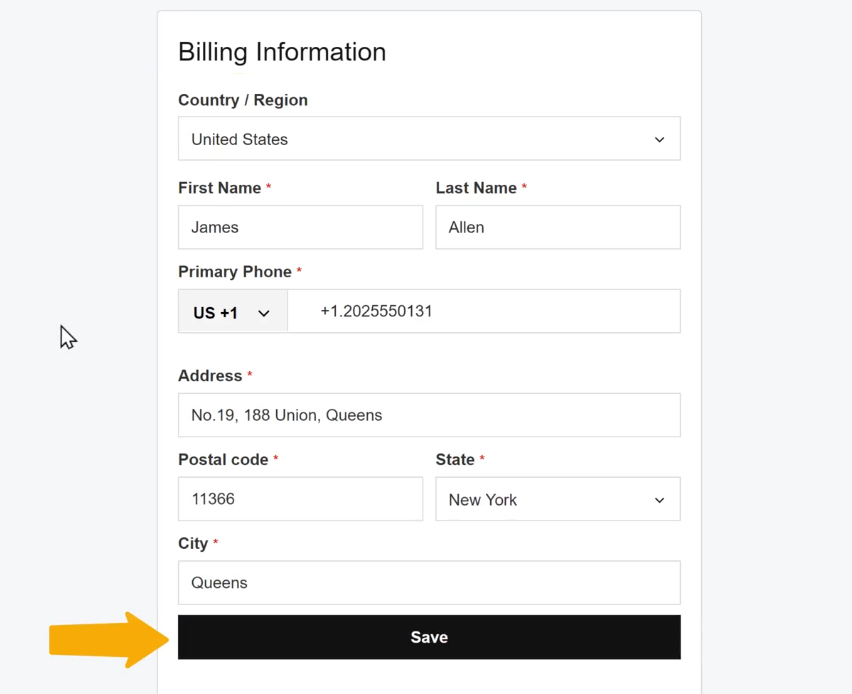The width and height of the screenshot is (852, 694).
Task: Click the chevron arrow in State selector
Action: pos(659,500)
